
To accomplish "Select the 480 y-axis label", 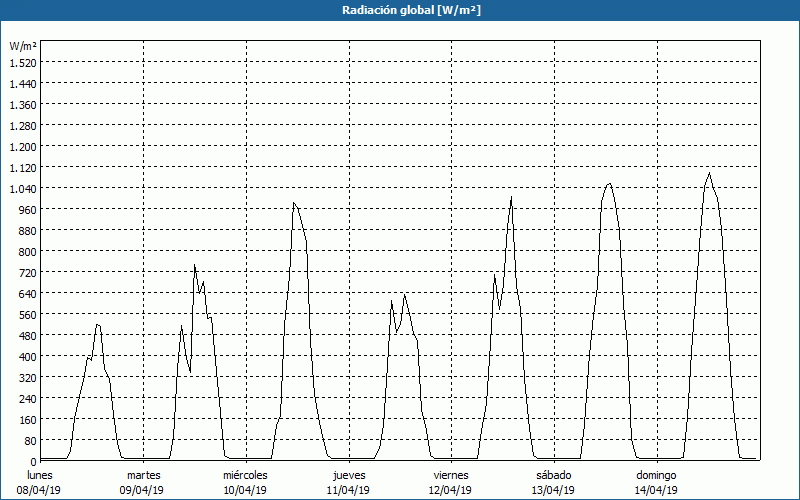I will (x=29, y=336).
